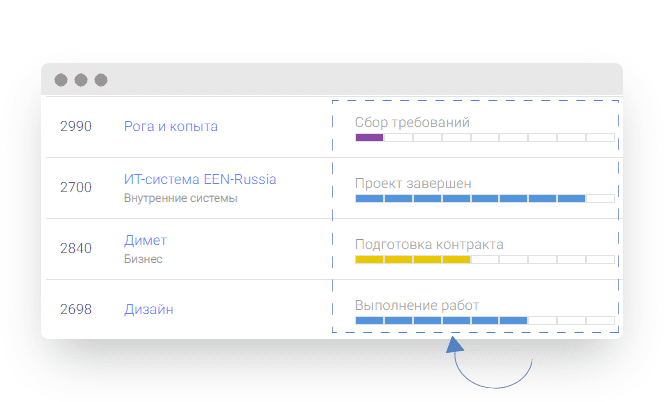The width and height of the screenshot is (664, 402).
Task: Open the Димет project link
Action: pyautogui.click(x=145, y=240)
